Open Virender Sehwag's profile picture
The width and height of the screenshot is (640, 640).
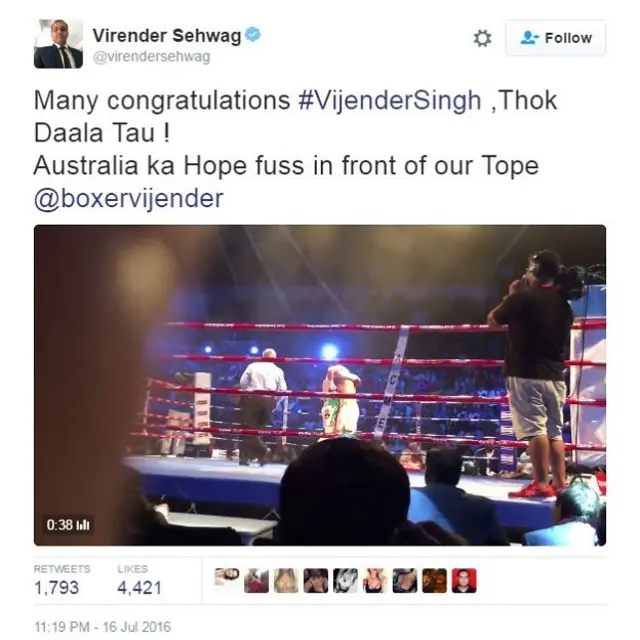click(58, 44)
